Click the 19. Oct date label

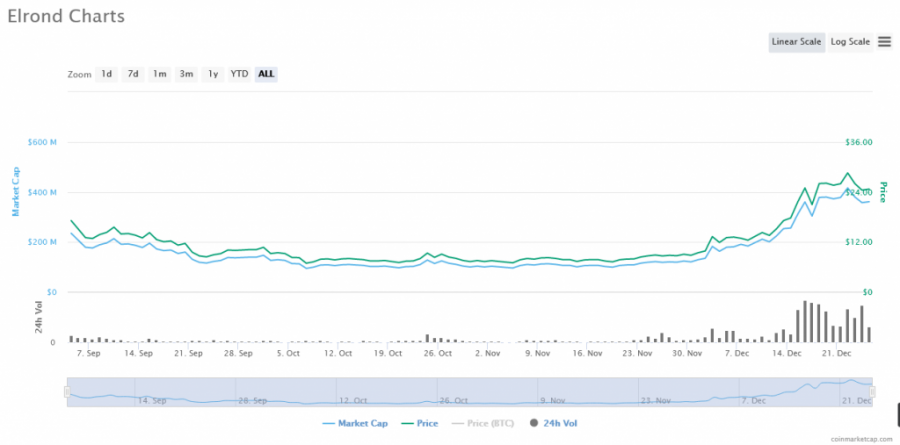(x=388, y=354)
